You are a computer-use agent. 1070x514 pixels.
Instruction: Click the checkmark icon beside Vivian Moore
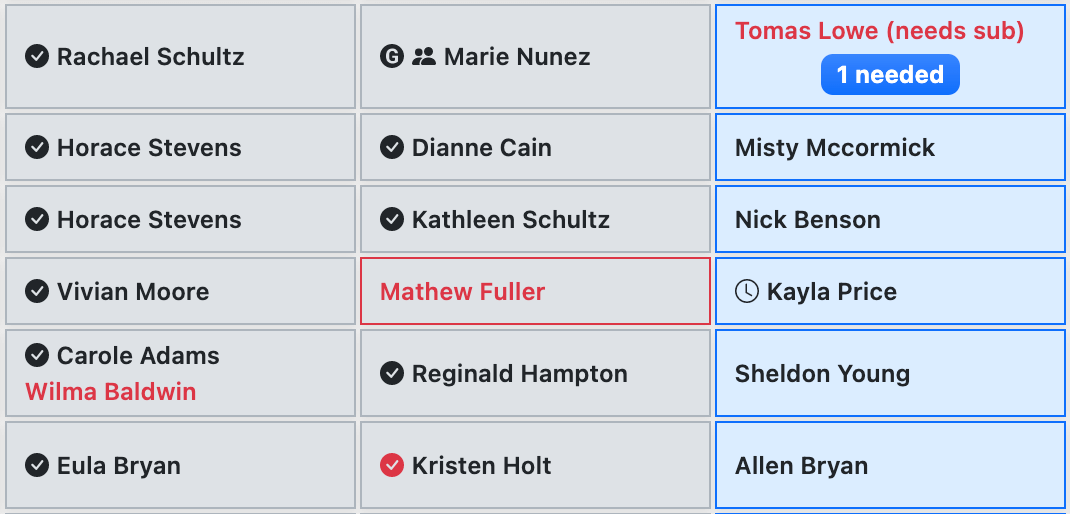click(x=37, y=292)
